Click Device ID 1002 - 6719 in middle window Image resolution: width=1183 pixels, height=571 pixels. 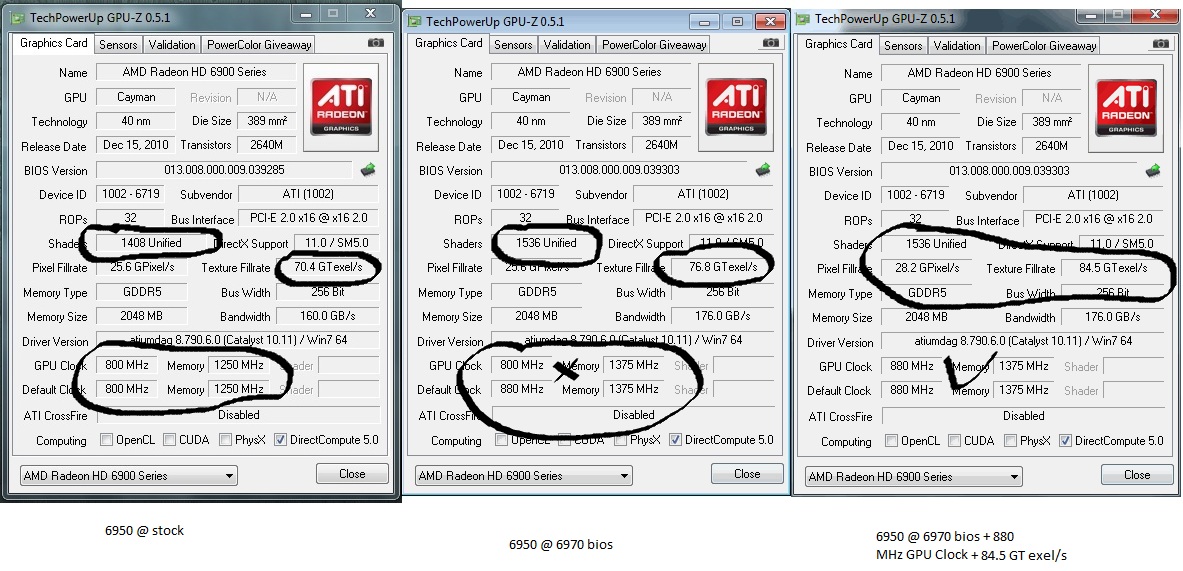(x=526, y=194)
